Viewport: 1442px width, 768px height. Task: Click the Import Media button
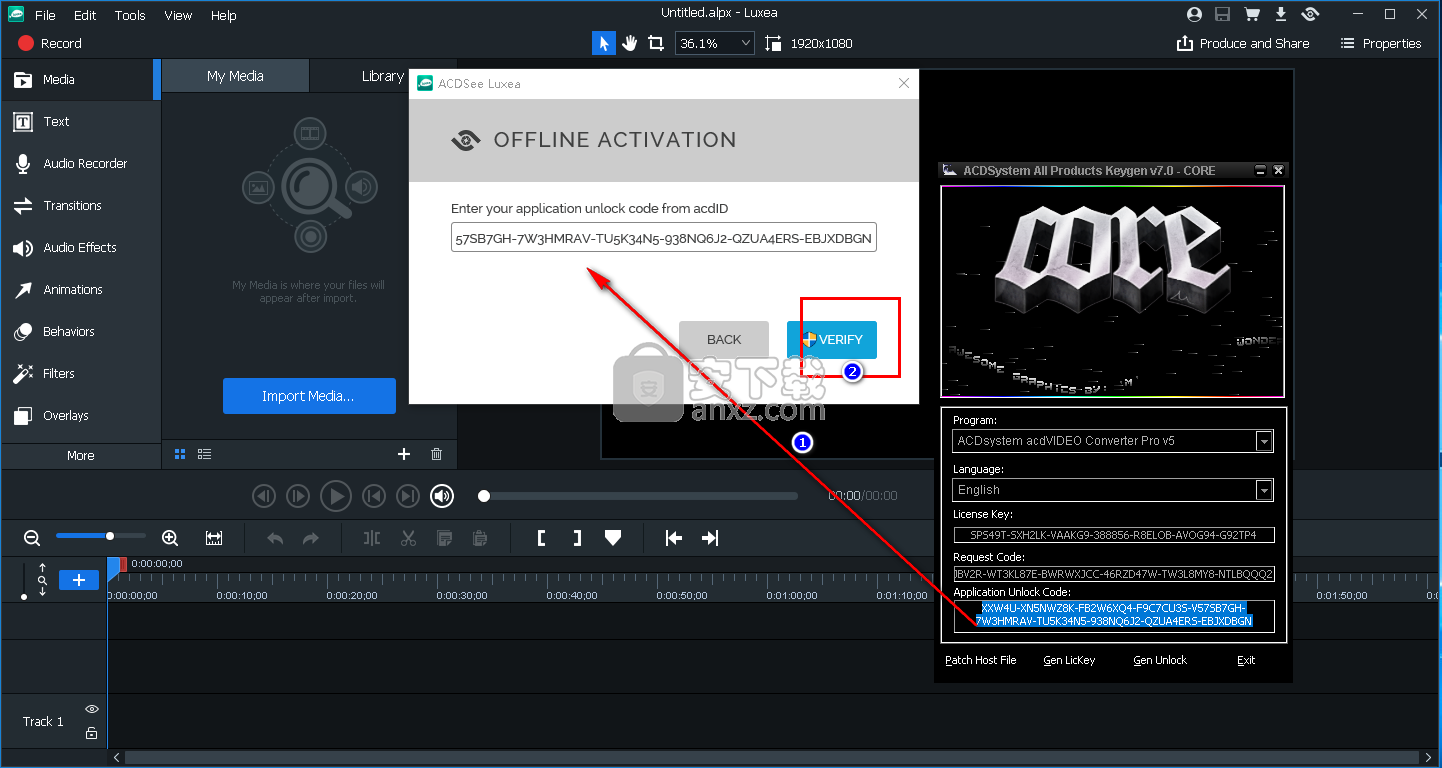308,396
